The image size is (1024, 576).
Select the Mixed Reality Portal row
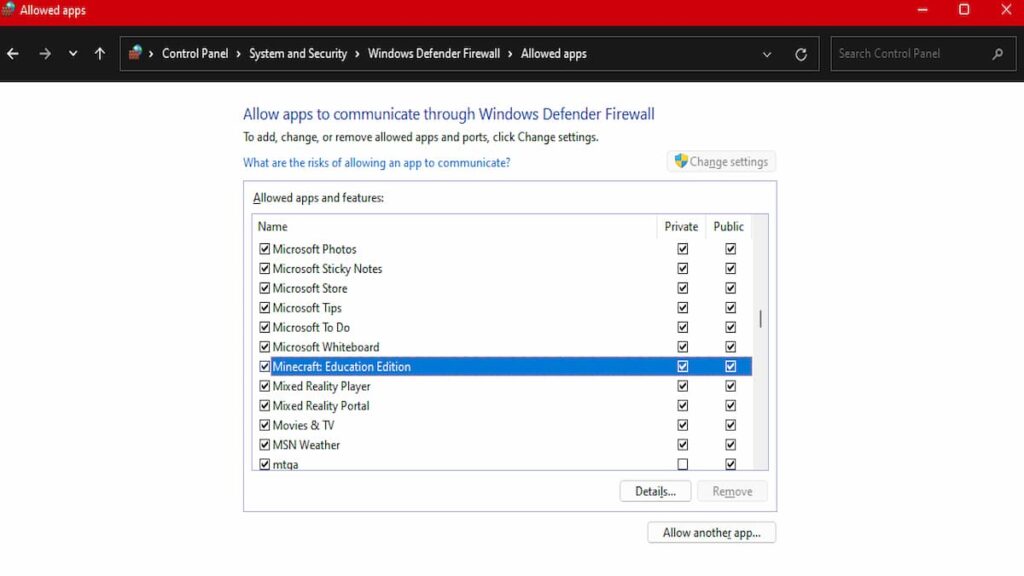[x=502, y=406]
